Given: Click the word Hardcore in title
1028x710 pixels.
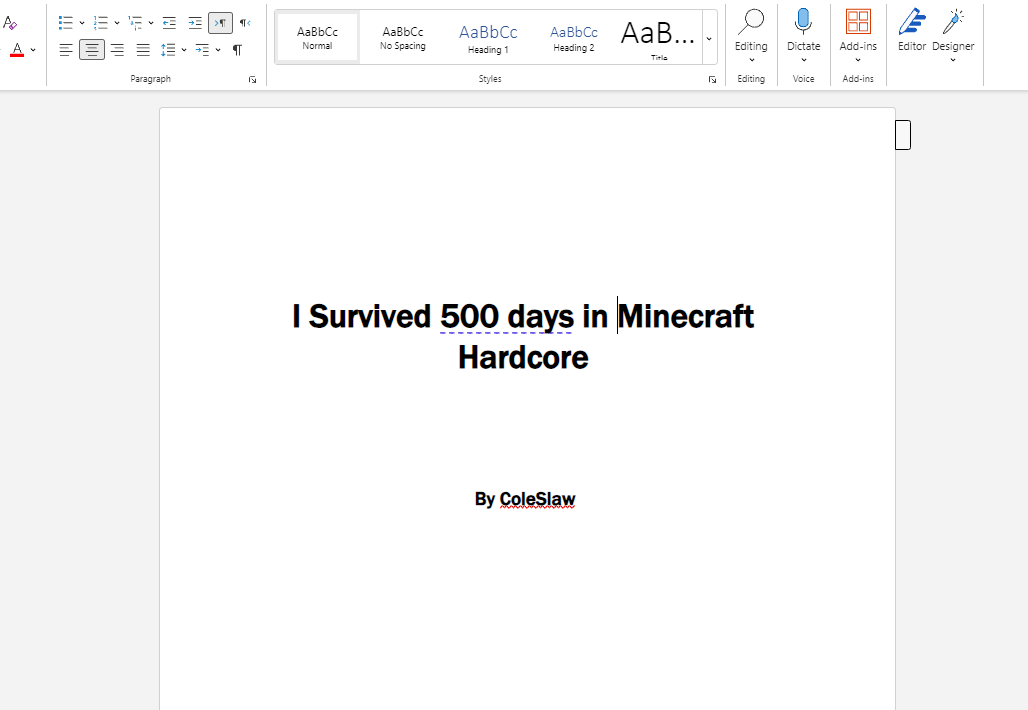Looking at the screenshot, I should 523,358.
